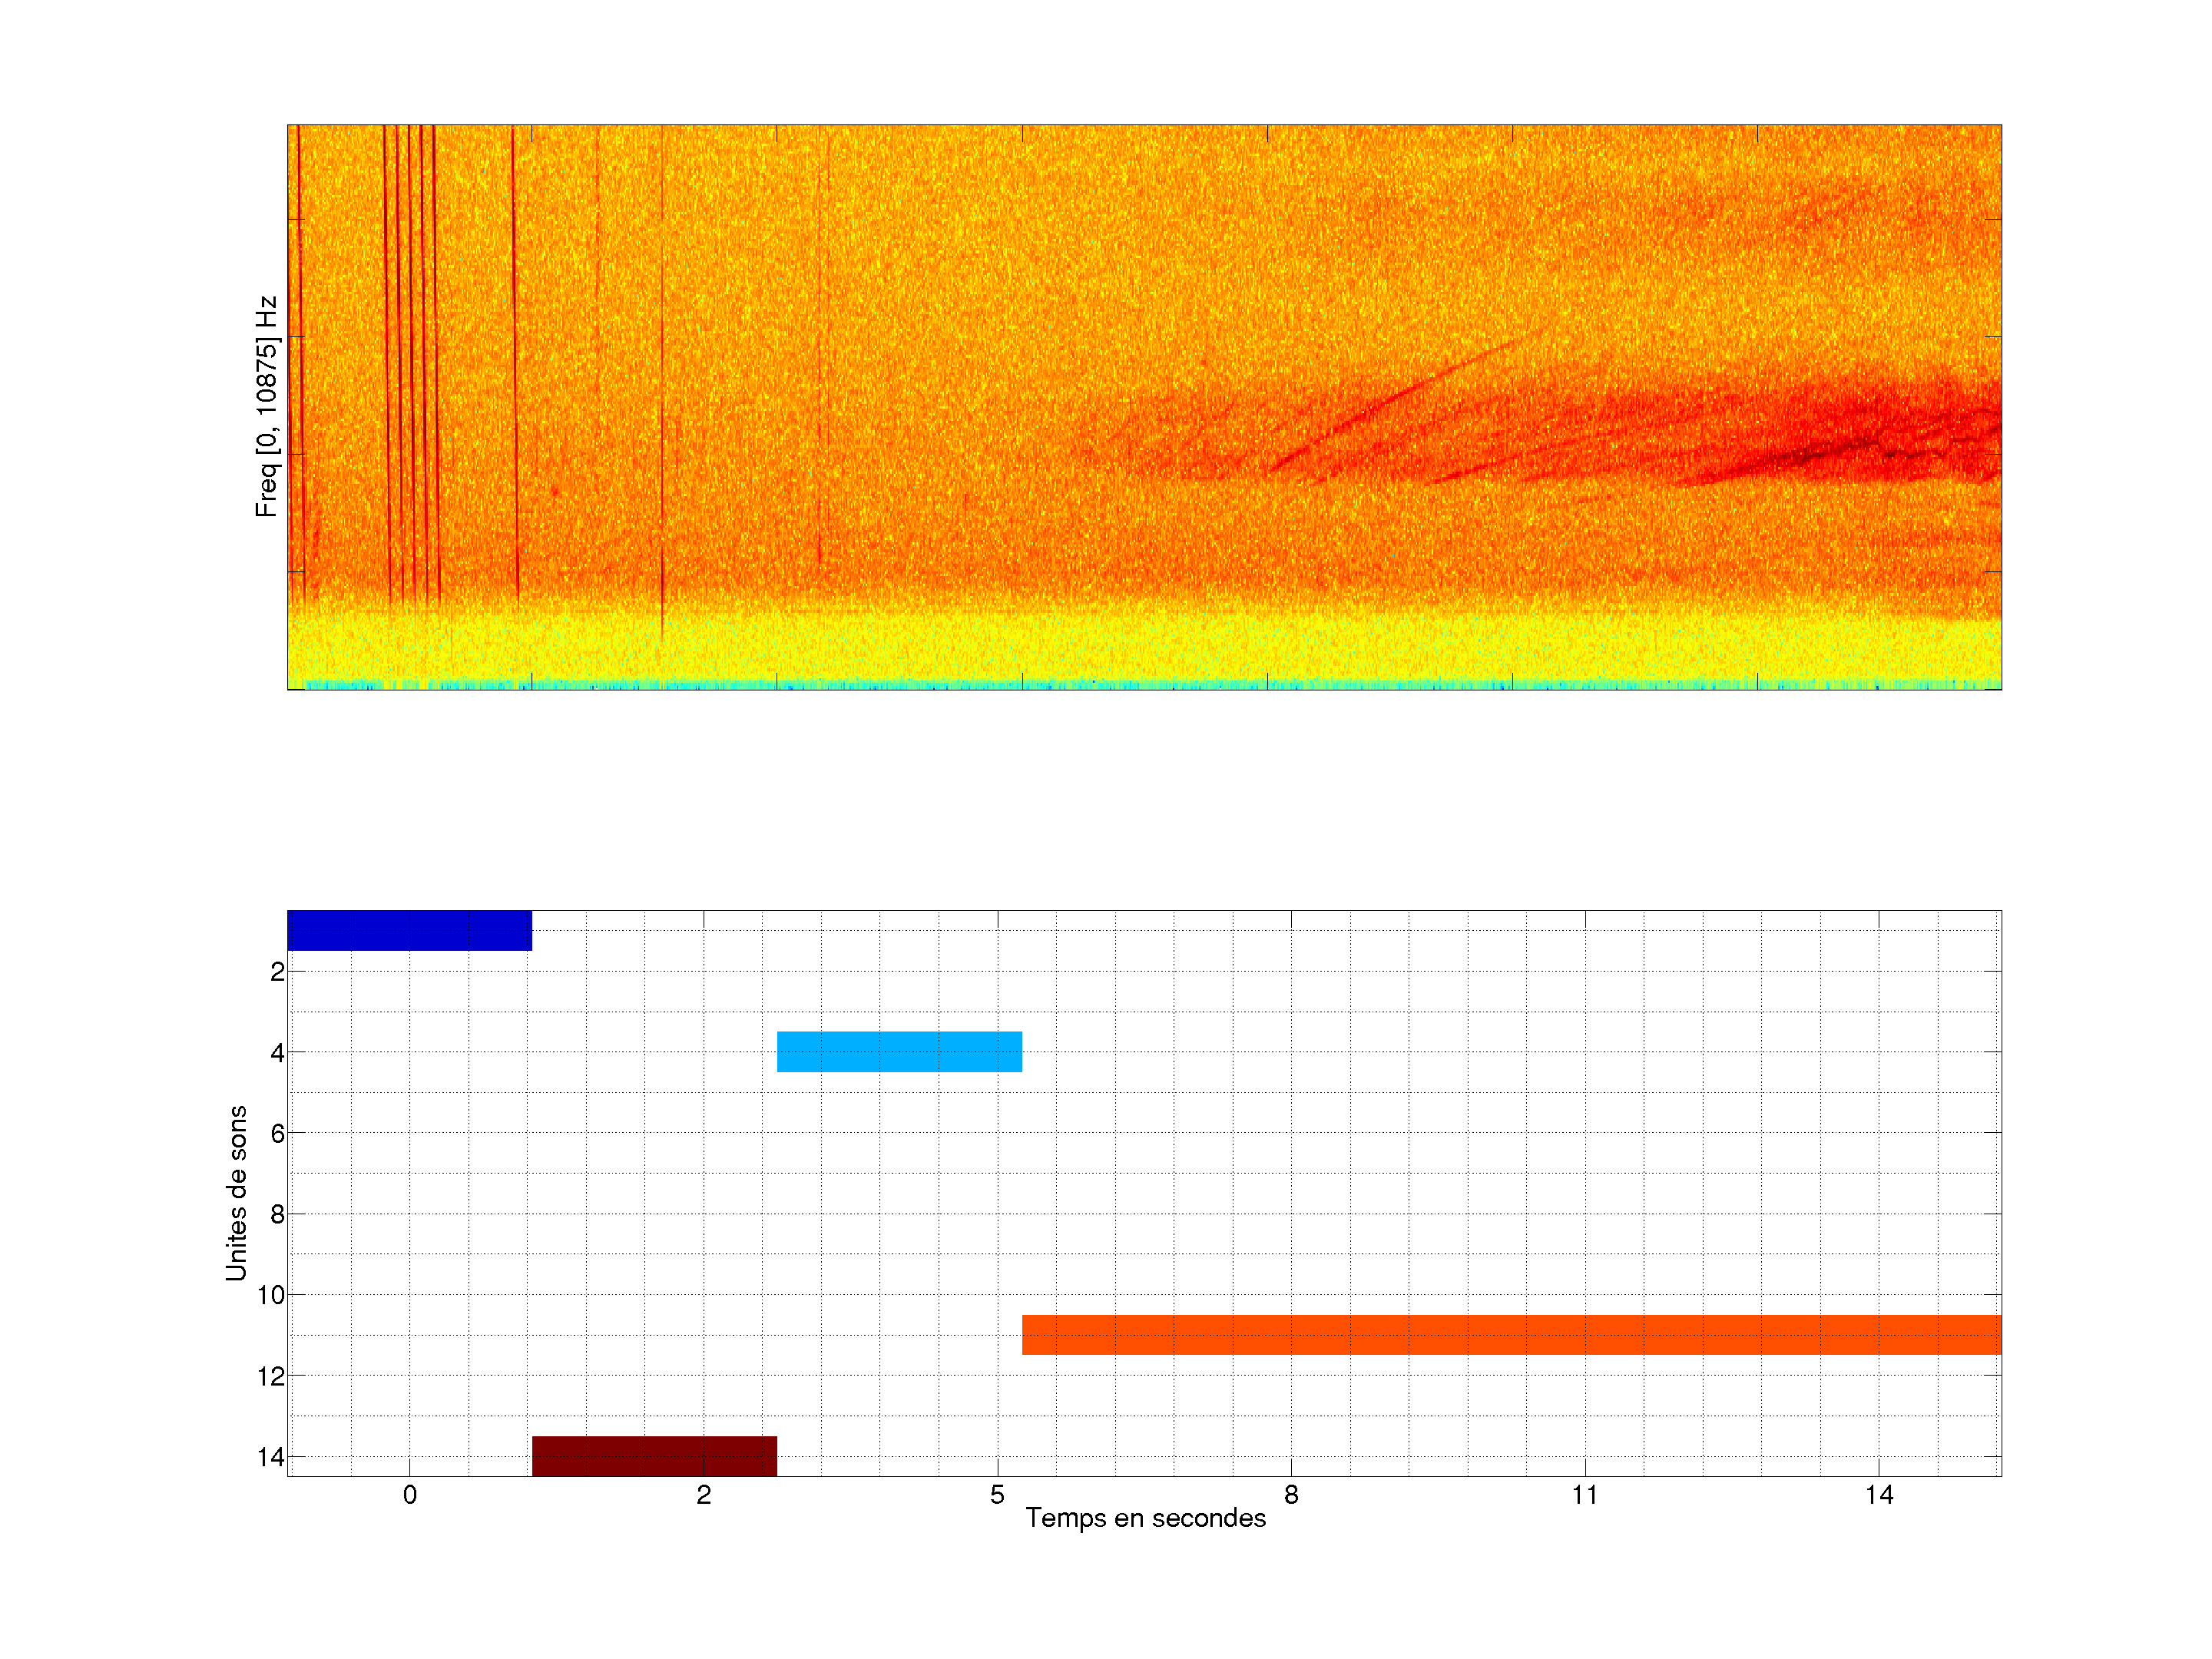Click the dark blue bar at unit 1
The width and height of the screenshot is (2212, 1659).
[409, 930]
